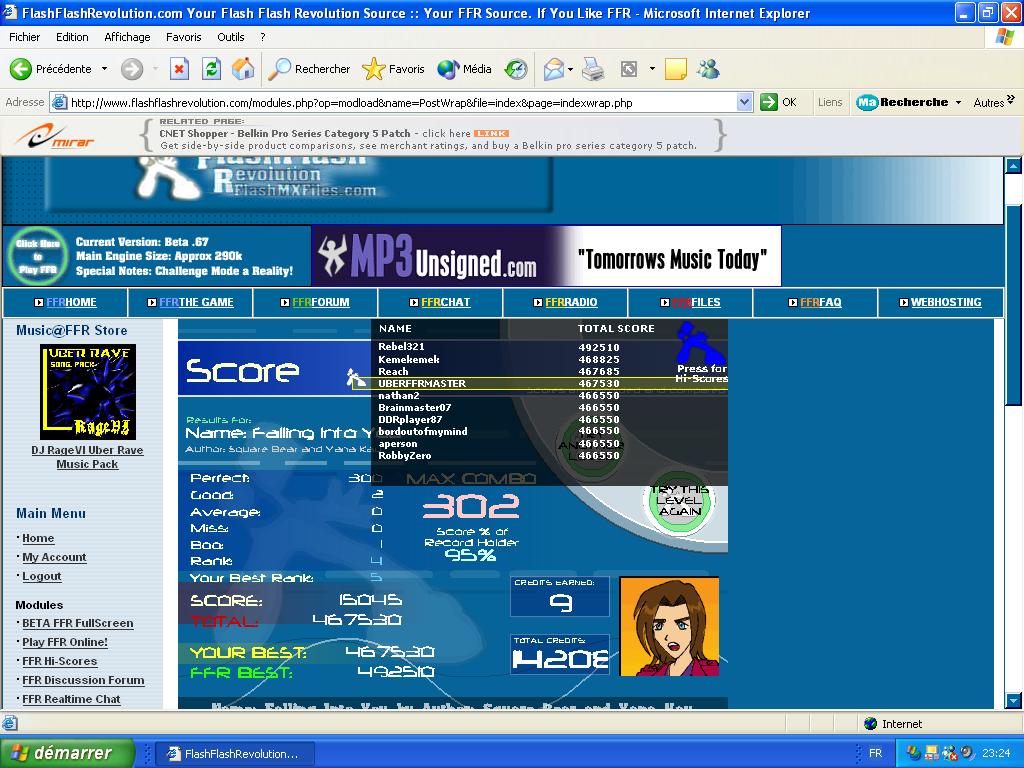Click the Internet zone globe in status bar
The image size is (1024, 768).
pos(870,724)
